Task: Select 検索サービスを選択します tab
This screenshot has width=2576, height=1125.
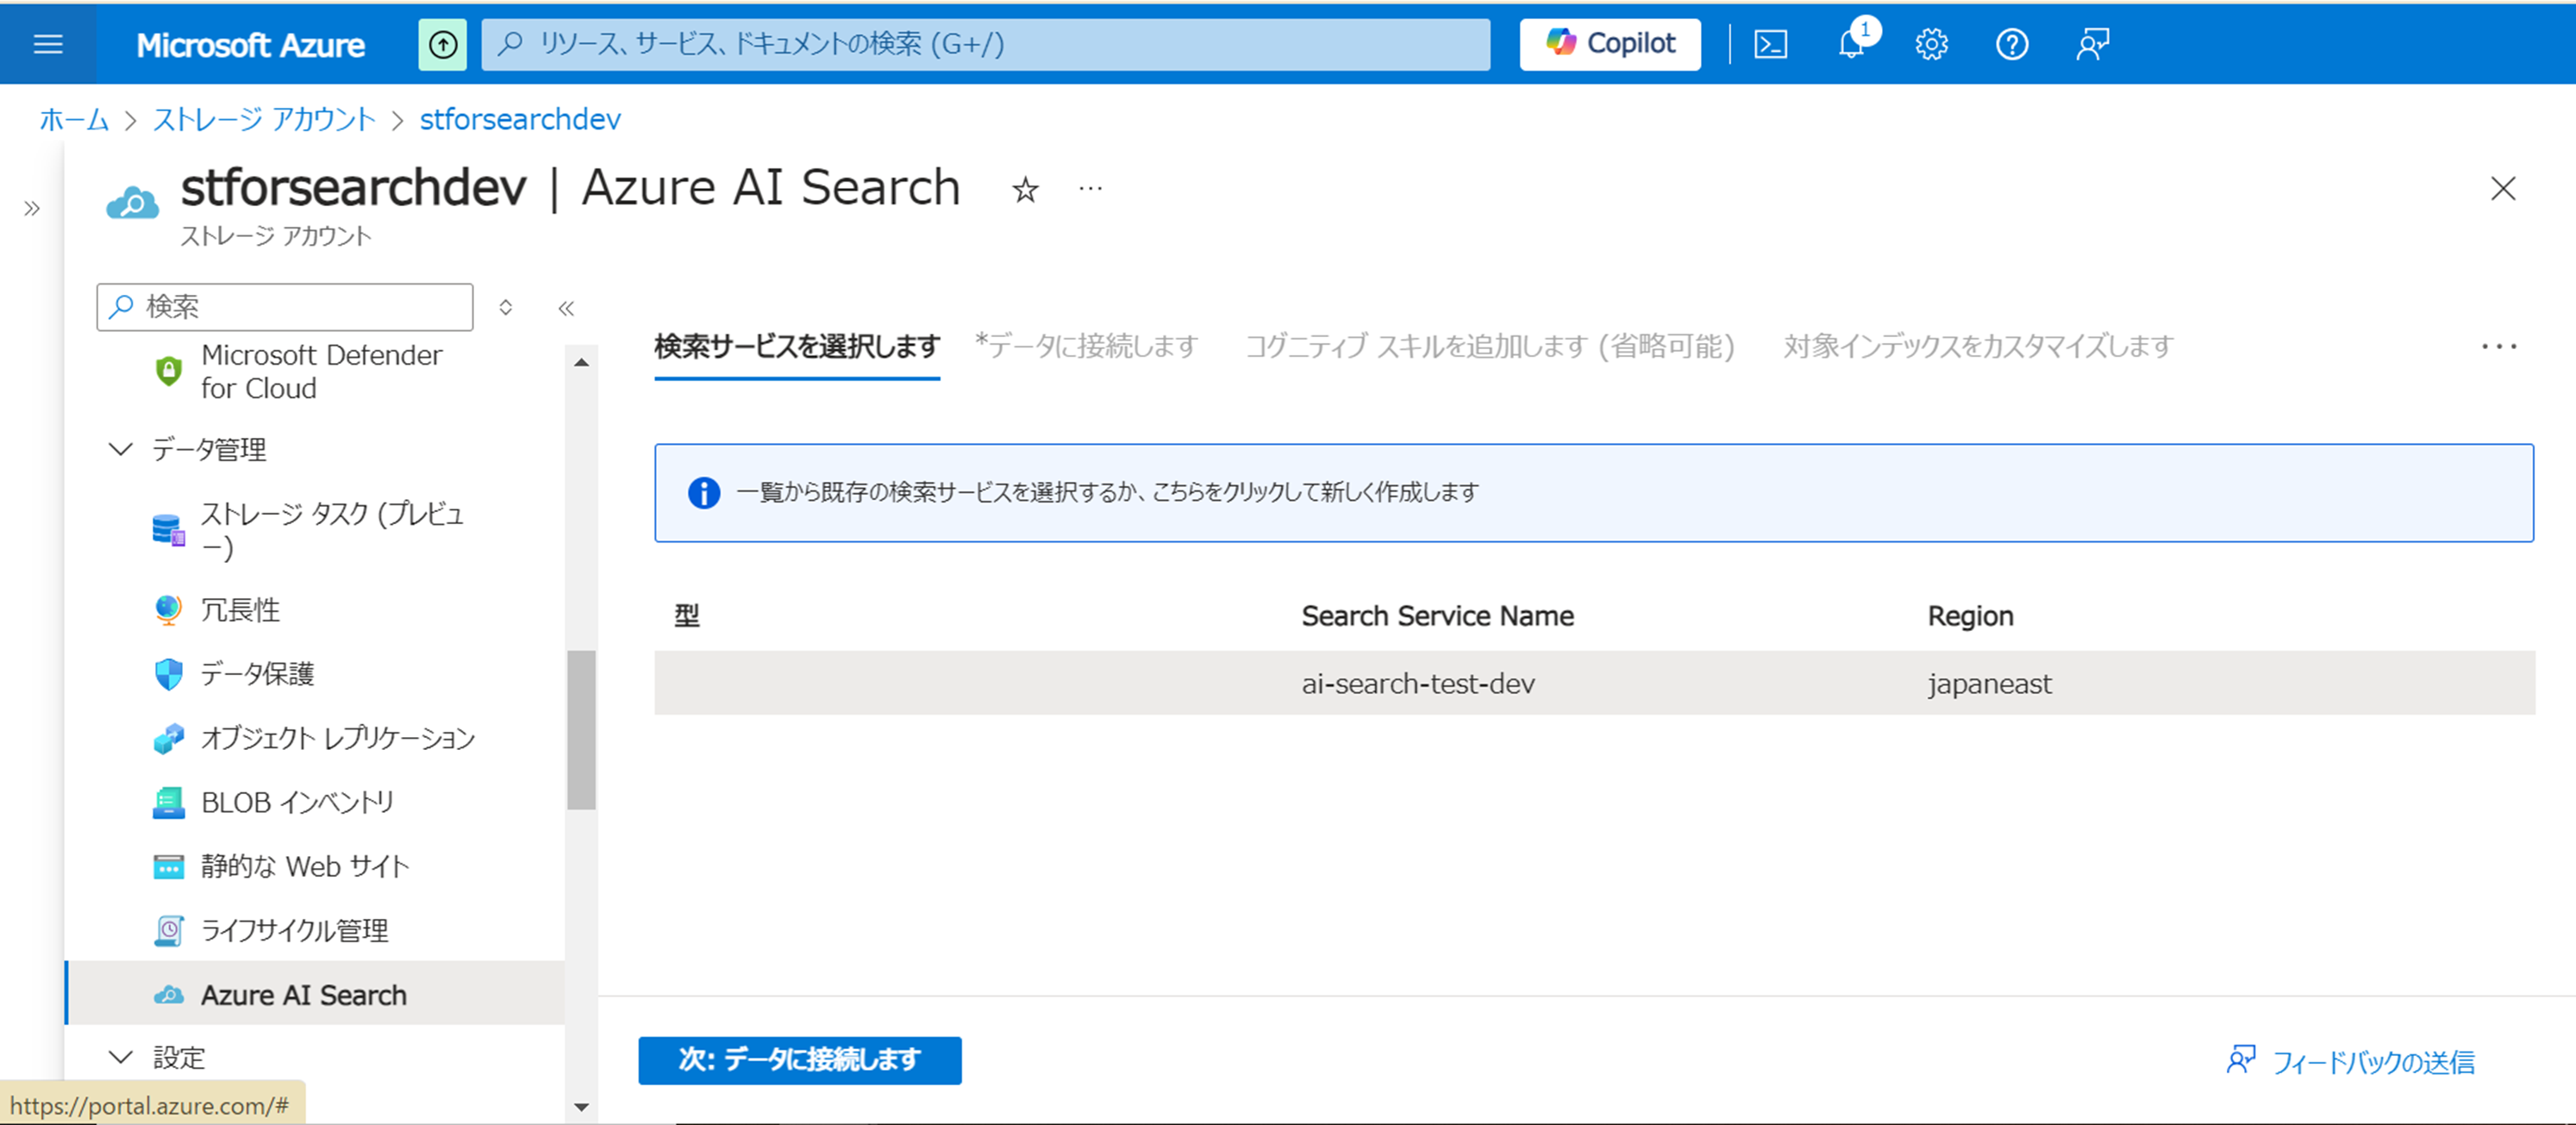Action: [x=797, y=346]
